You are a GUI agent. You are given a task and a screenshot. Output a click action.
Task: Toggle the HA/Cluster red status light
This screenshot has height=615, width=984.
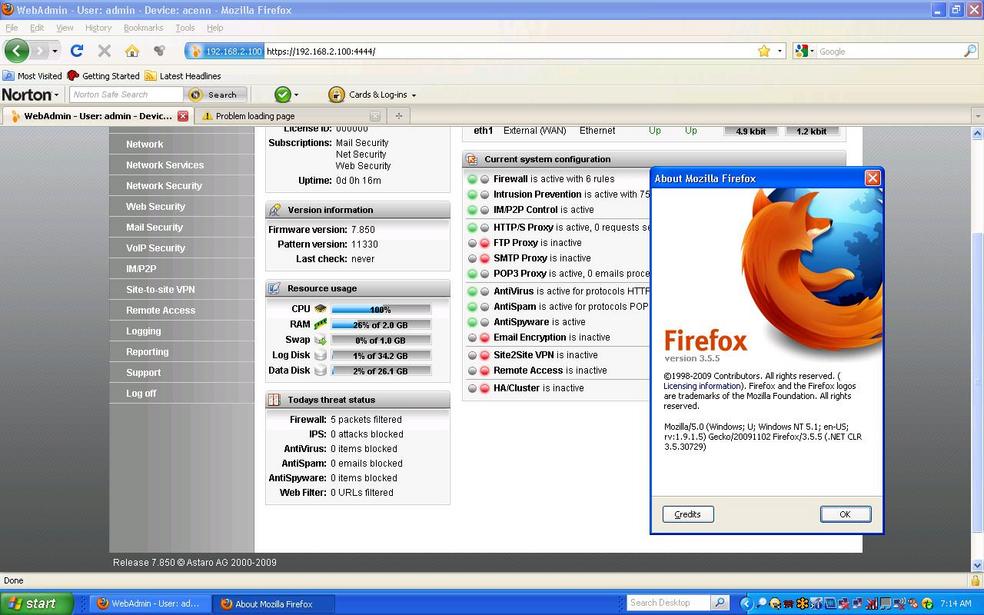pyautogui.click(x=484, y=388)
